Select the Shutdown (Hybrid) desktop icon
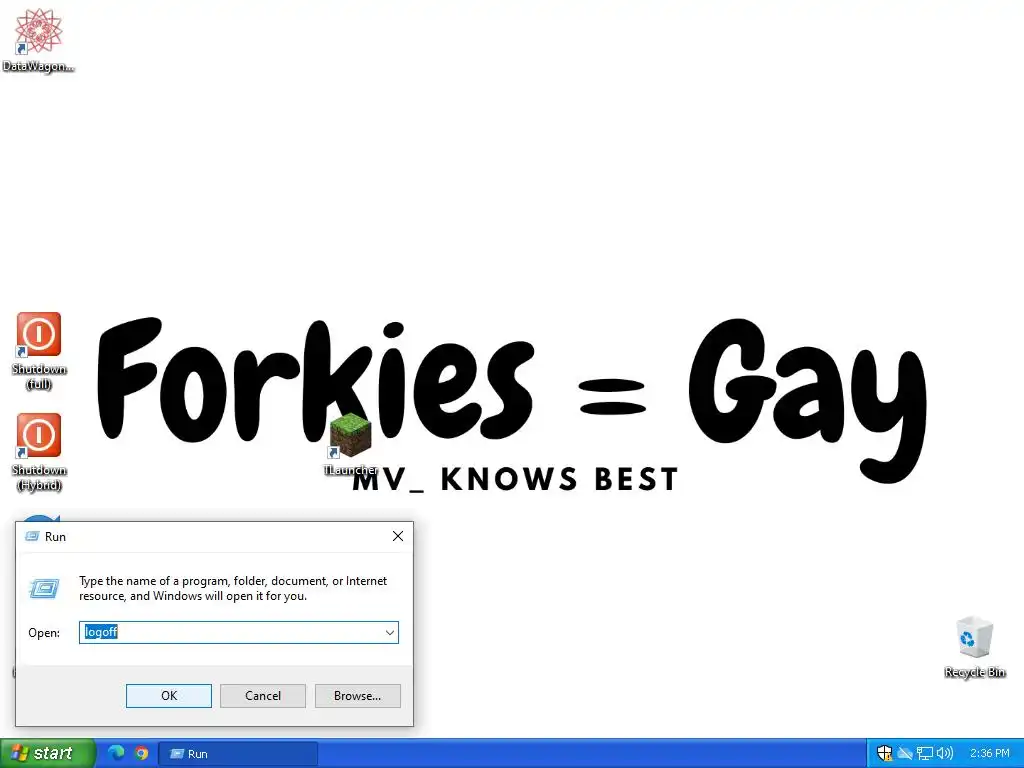Image resolution: width=1024 pixels, height=768 pixels. point(39,452)
